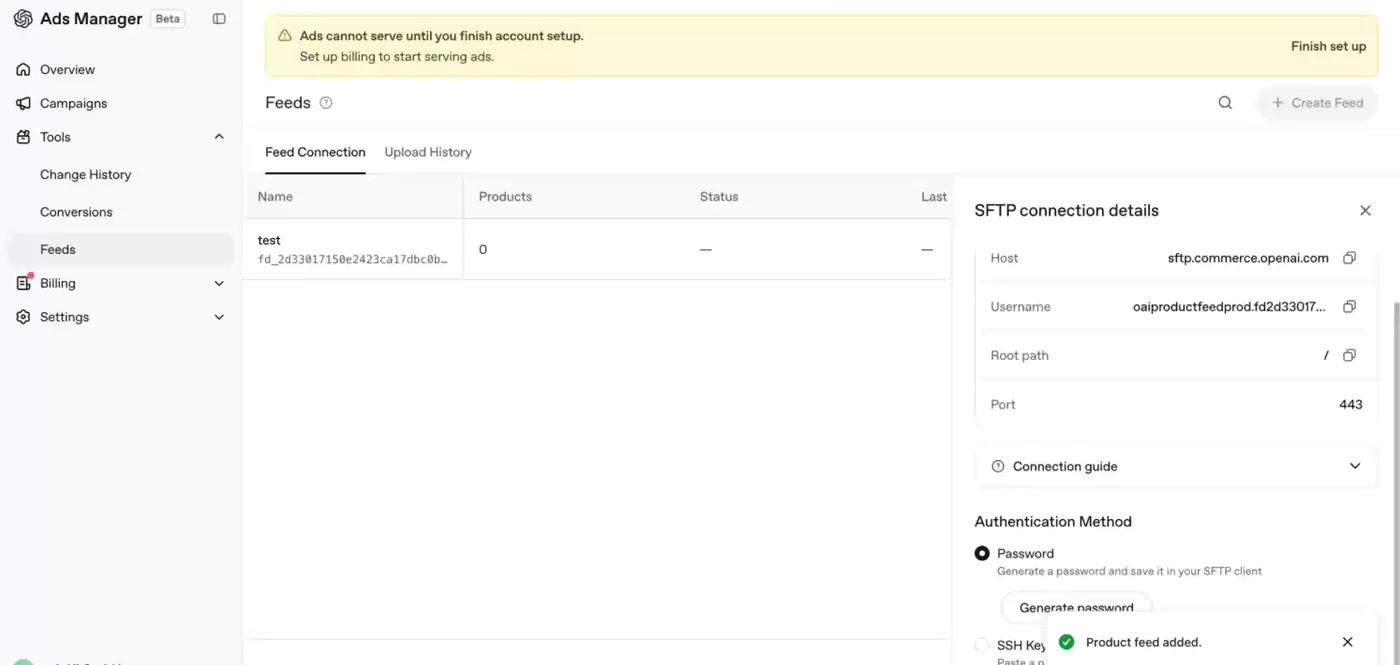Click the Settings gear icon
Image resolution: width=1400 pixels, height=665 pixels.
(x=23, y=317)
